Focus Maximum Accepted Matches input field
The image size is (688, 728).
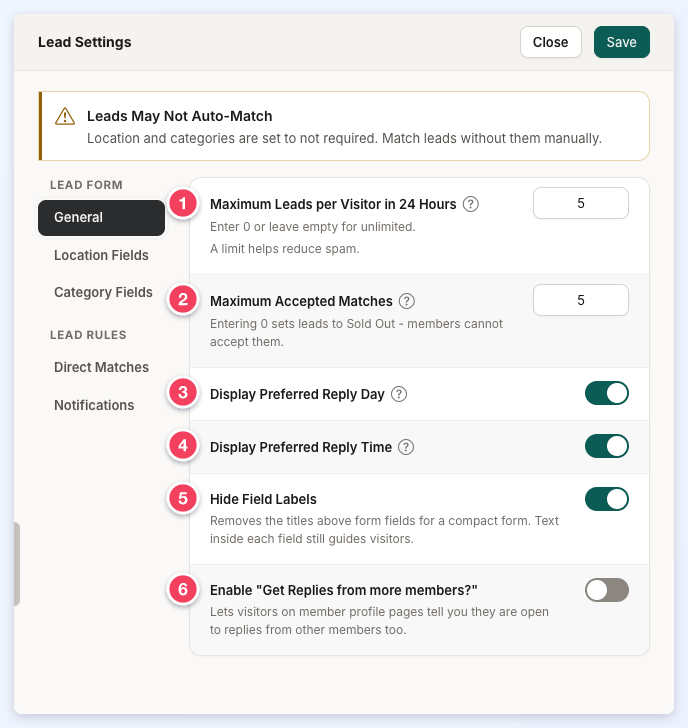tap(581, 300)
